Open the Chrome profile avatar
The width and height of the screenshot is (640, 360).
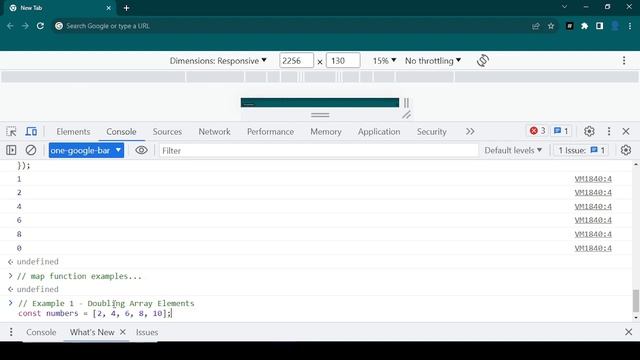pos(615,26)
